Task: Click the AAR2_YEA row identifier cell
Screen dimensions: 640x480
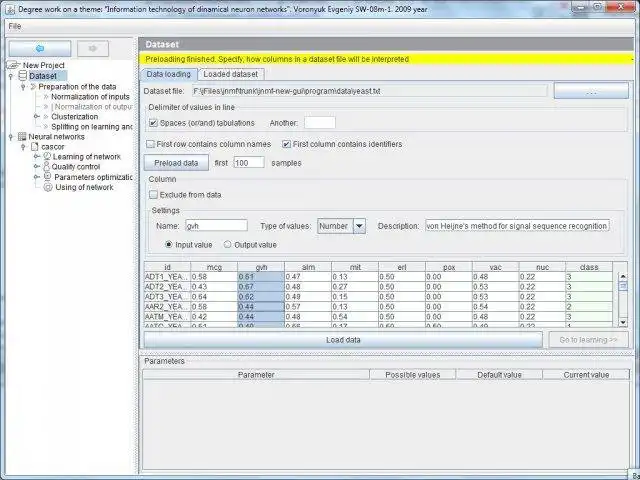Action: tap(167, 307)
